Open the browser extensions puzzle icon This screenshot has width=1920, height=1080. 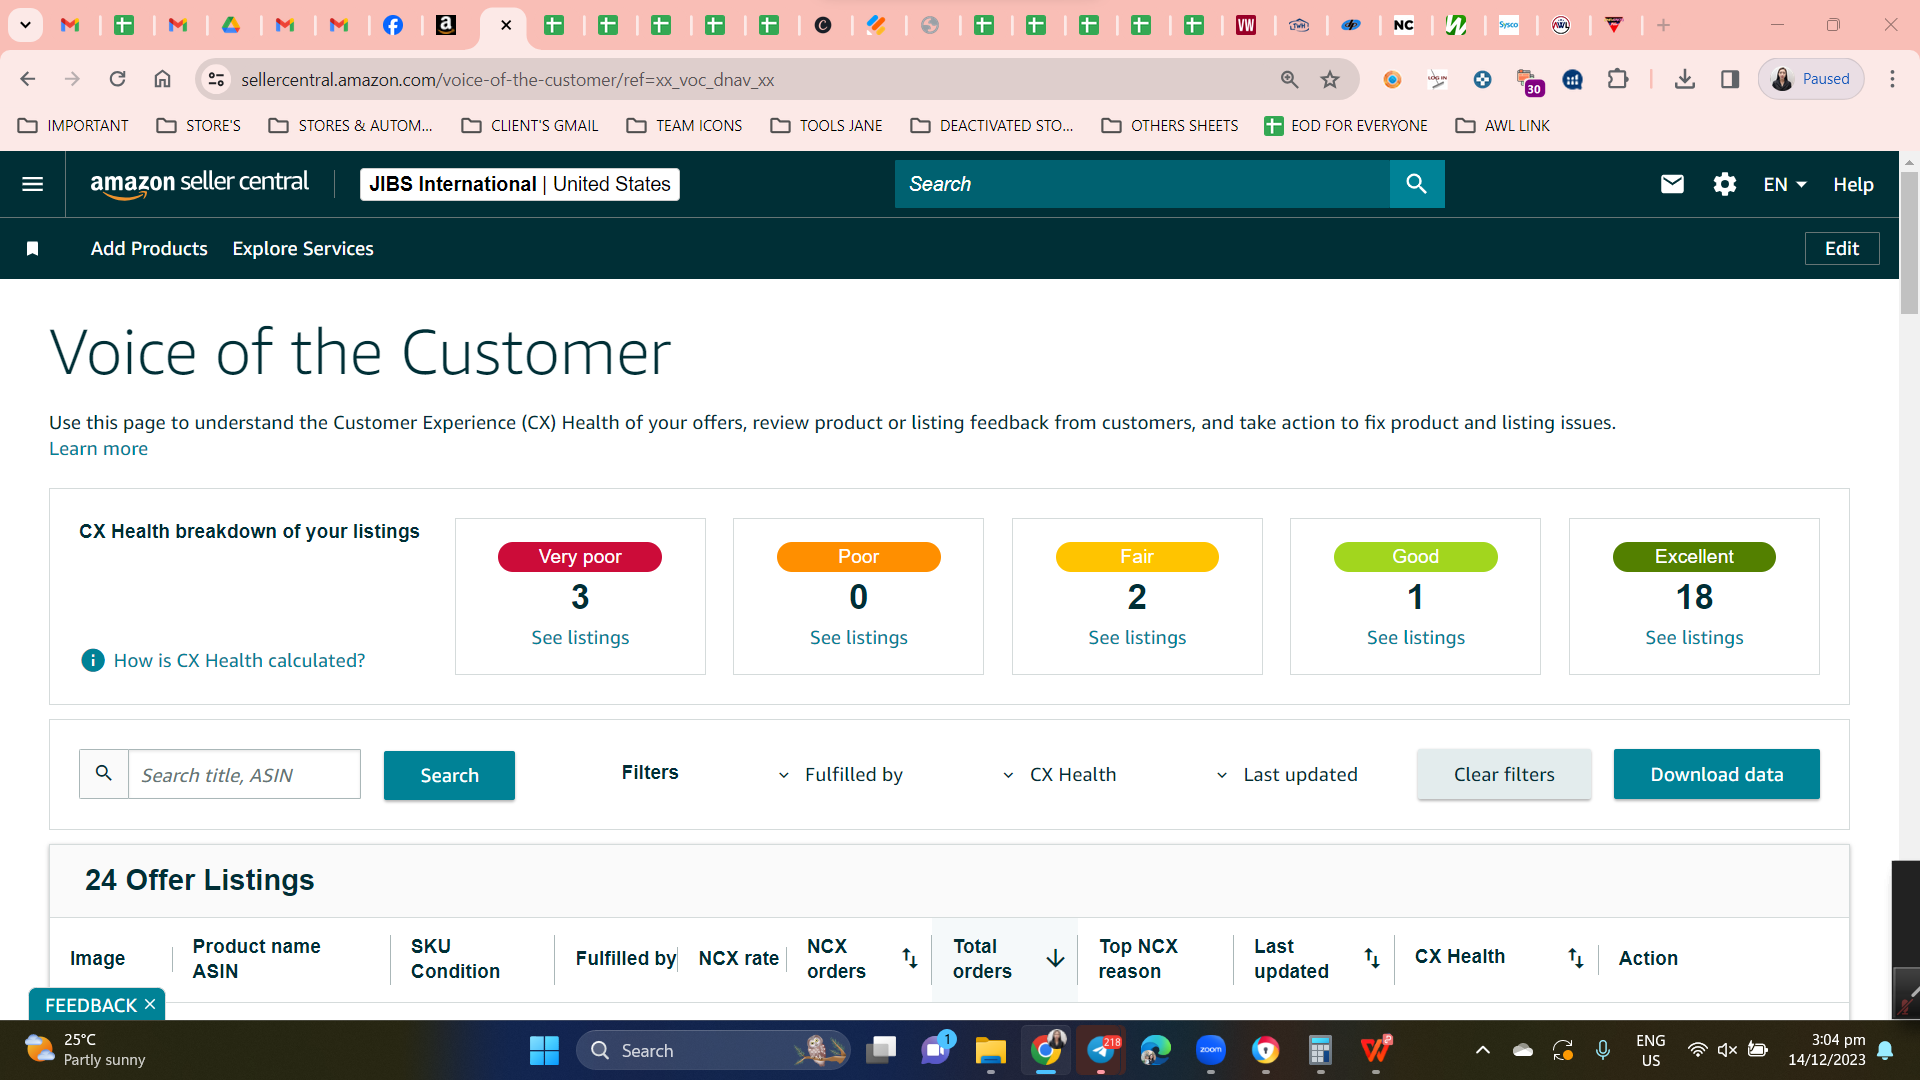pos(1618,79)
